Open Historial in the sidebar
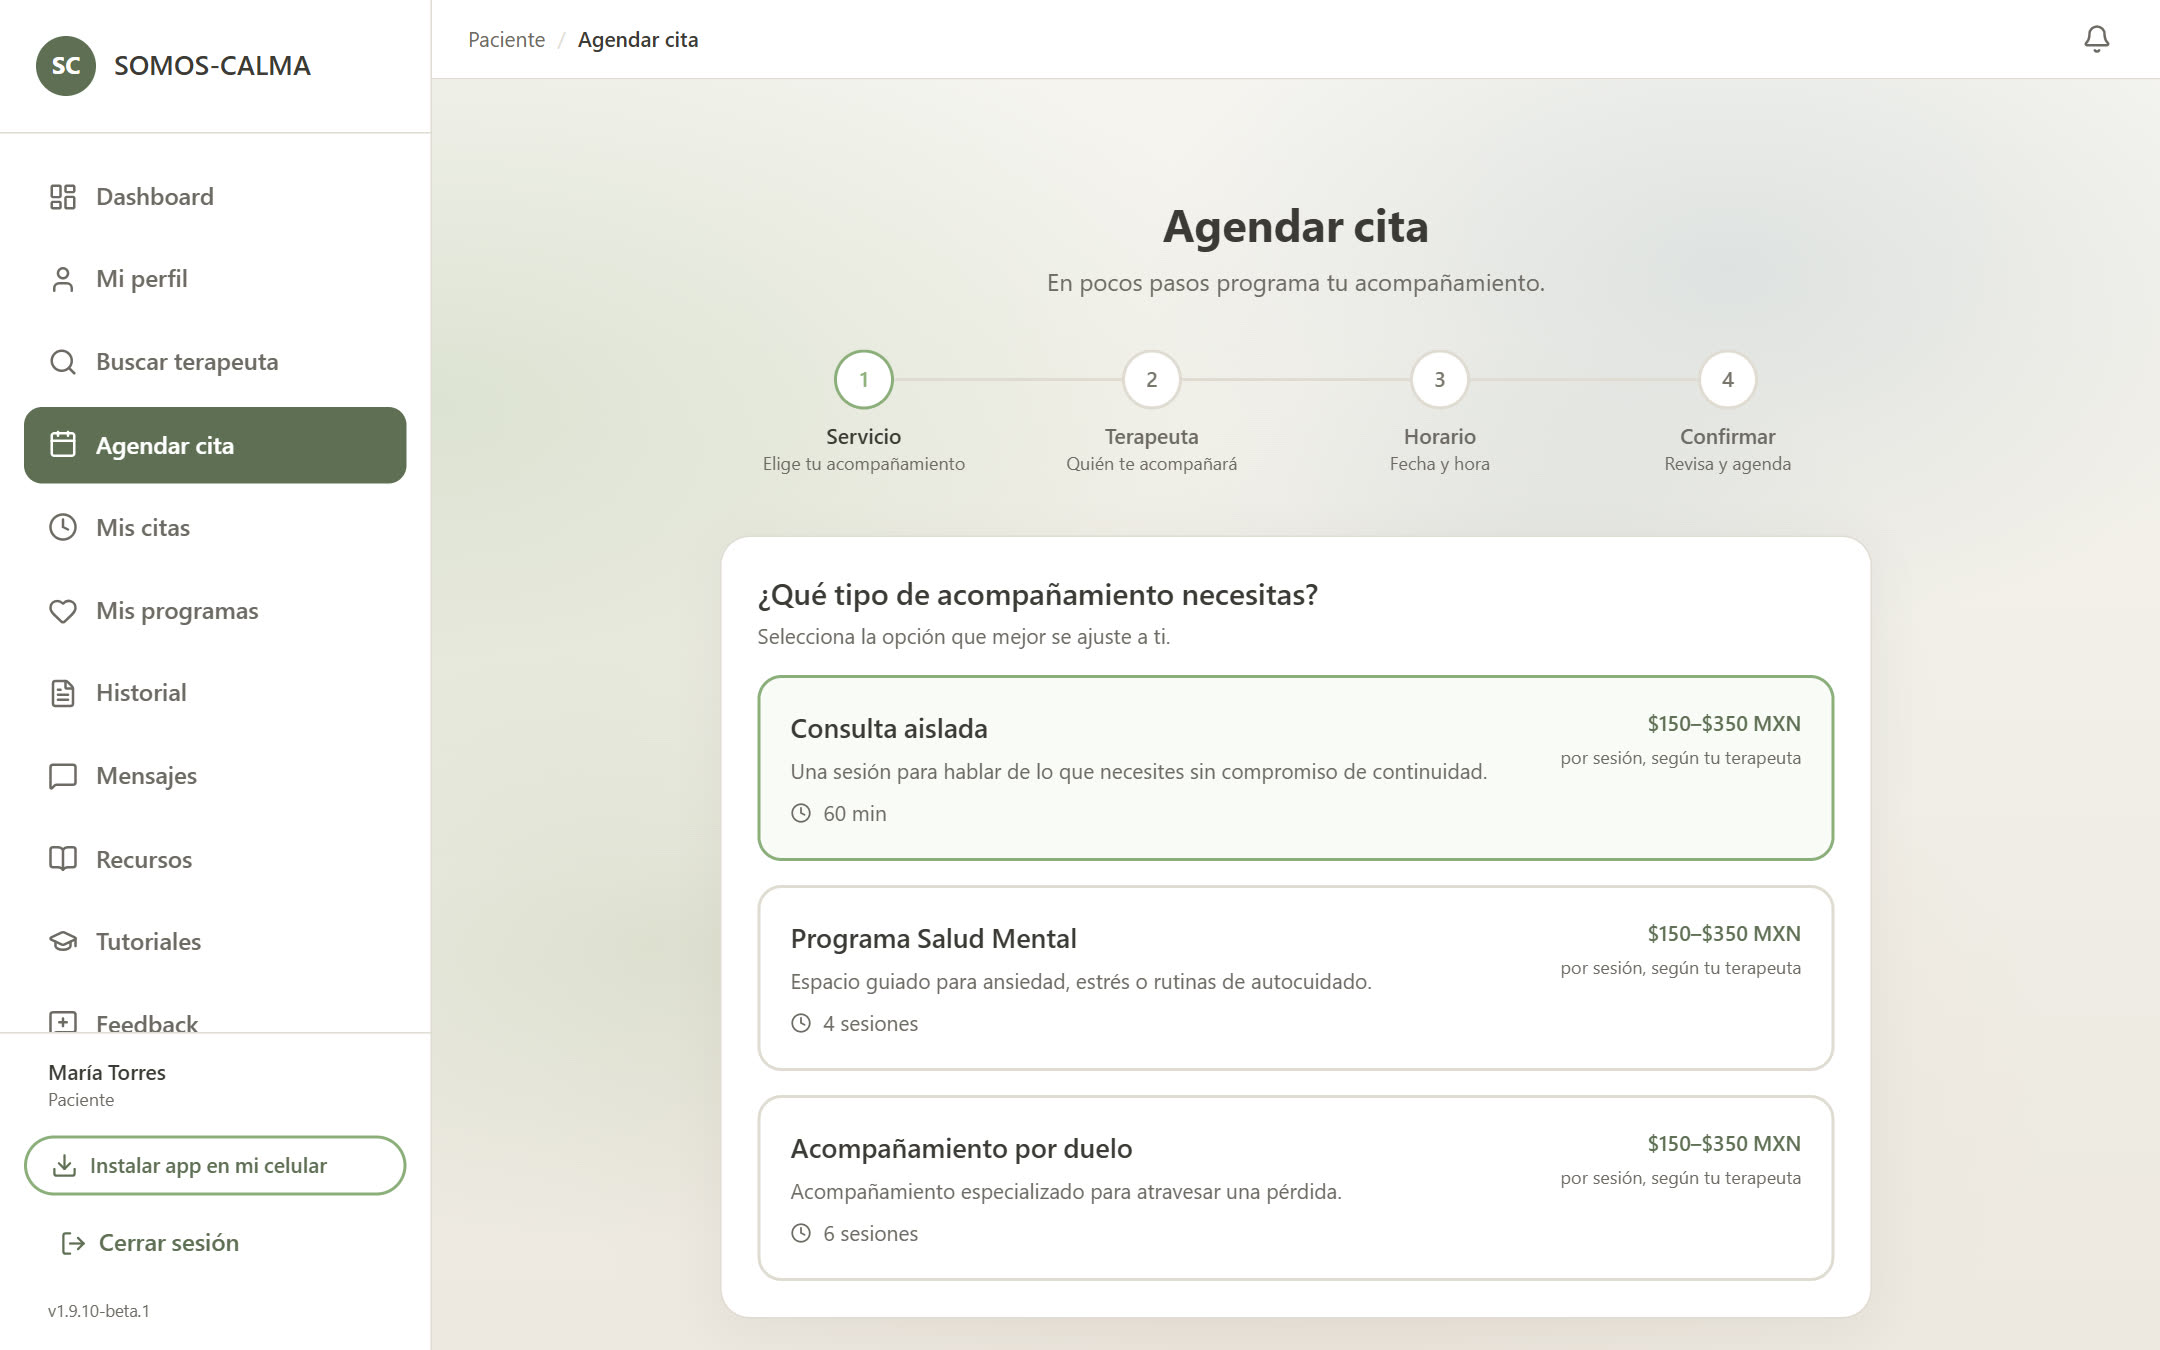 [215, 693]
